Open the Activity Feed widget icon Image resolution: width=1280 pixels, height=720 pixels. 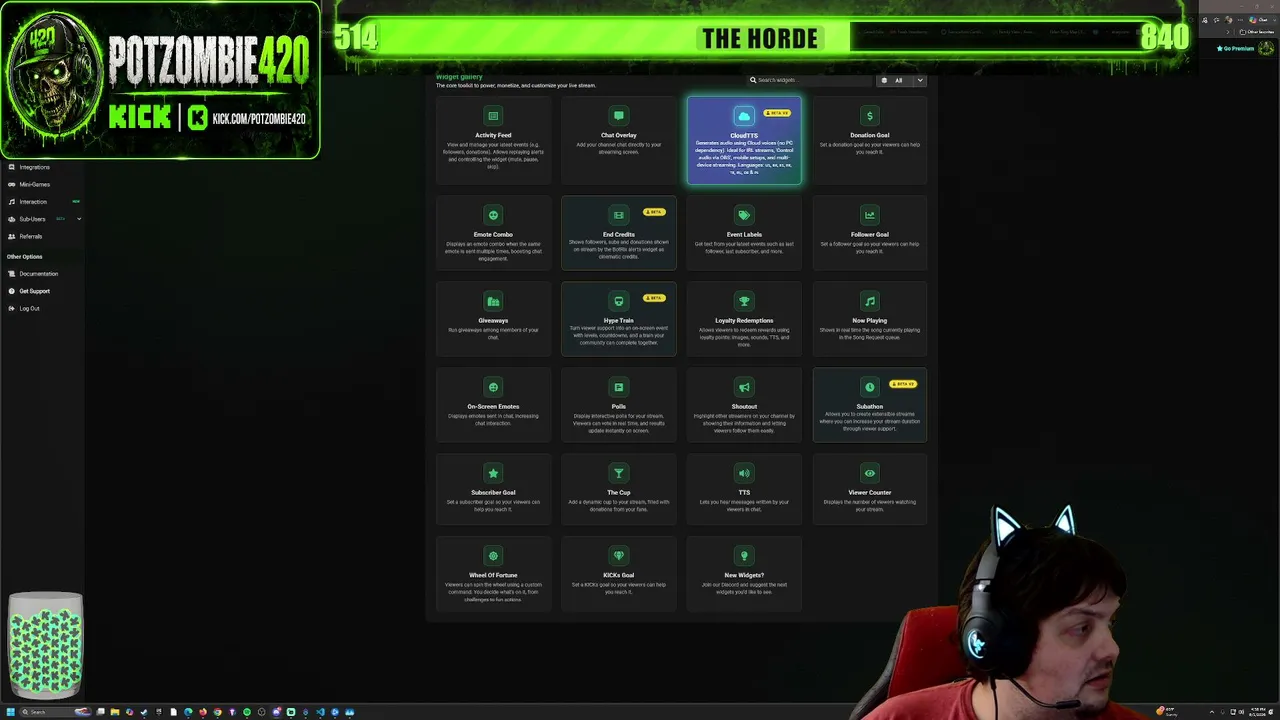point(493,116)
